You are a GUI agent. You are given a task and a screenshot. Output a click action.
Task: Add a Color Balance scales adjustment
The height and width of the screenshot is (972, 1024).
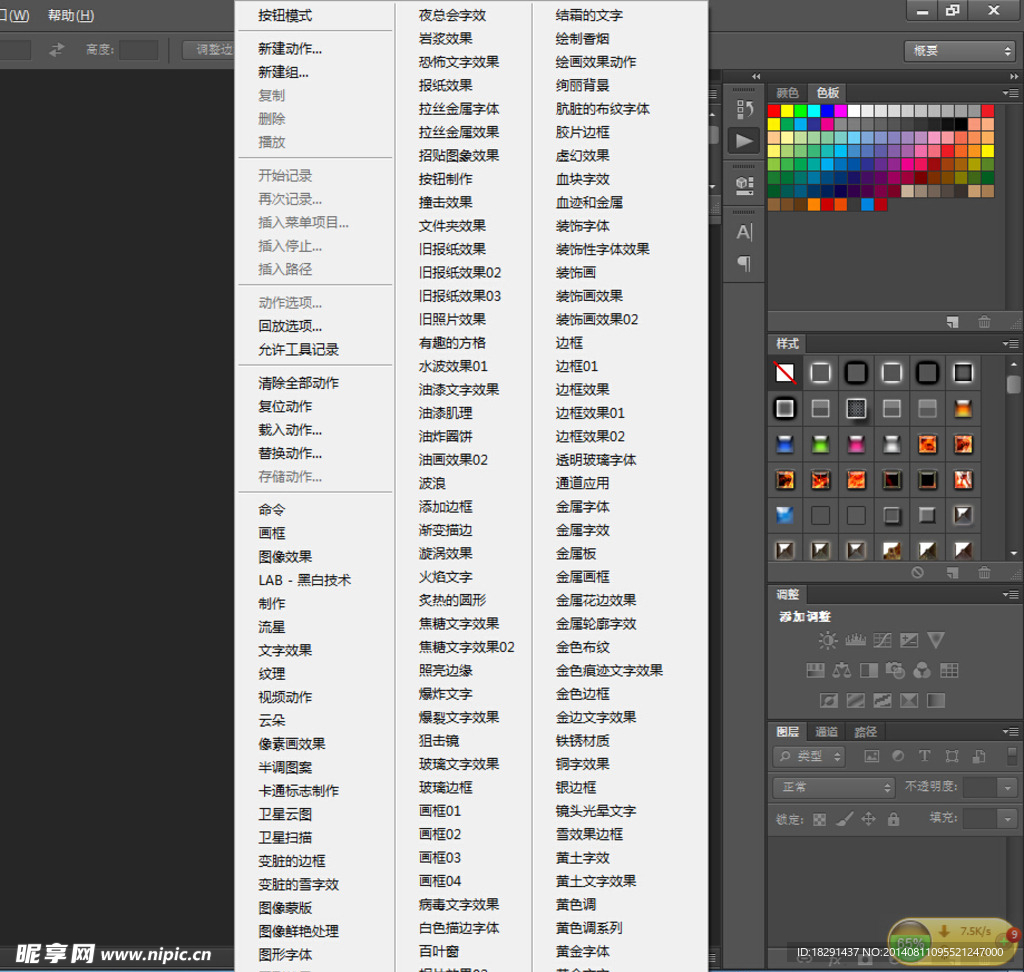pyautogui.click(x=842, y=670)
